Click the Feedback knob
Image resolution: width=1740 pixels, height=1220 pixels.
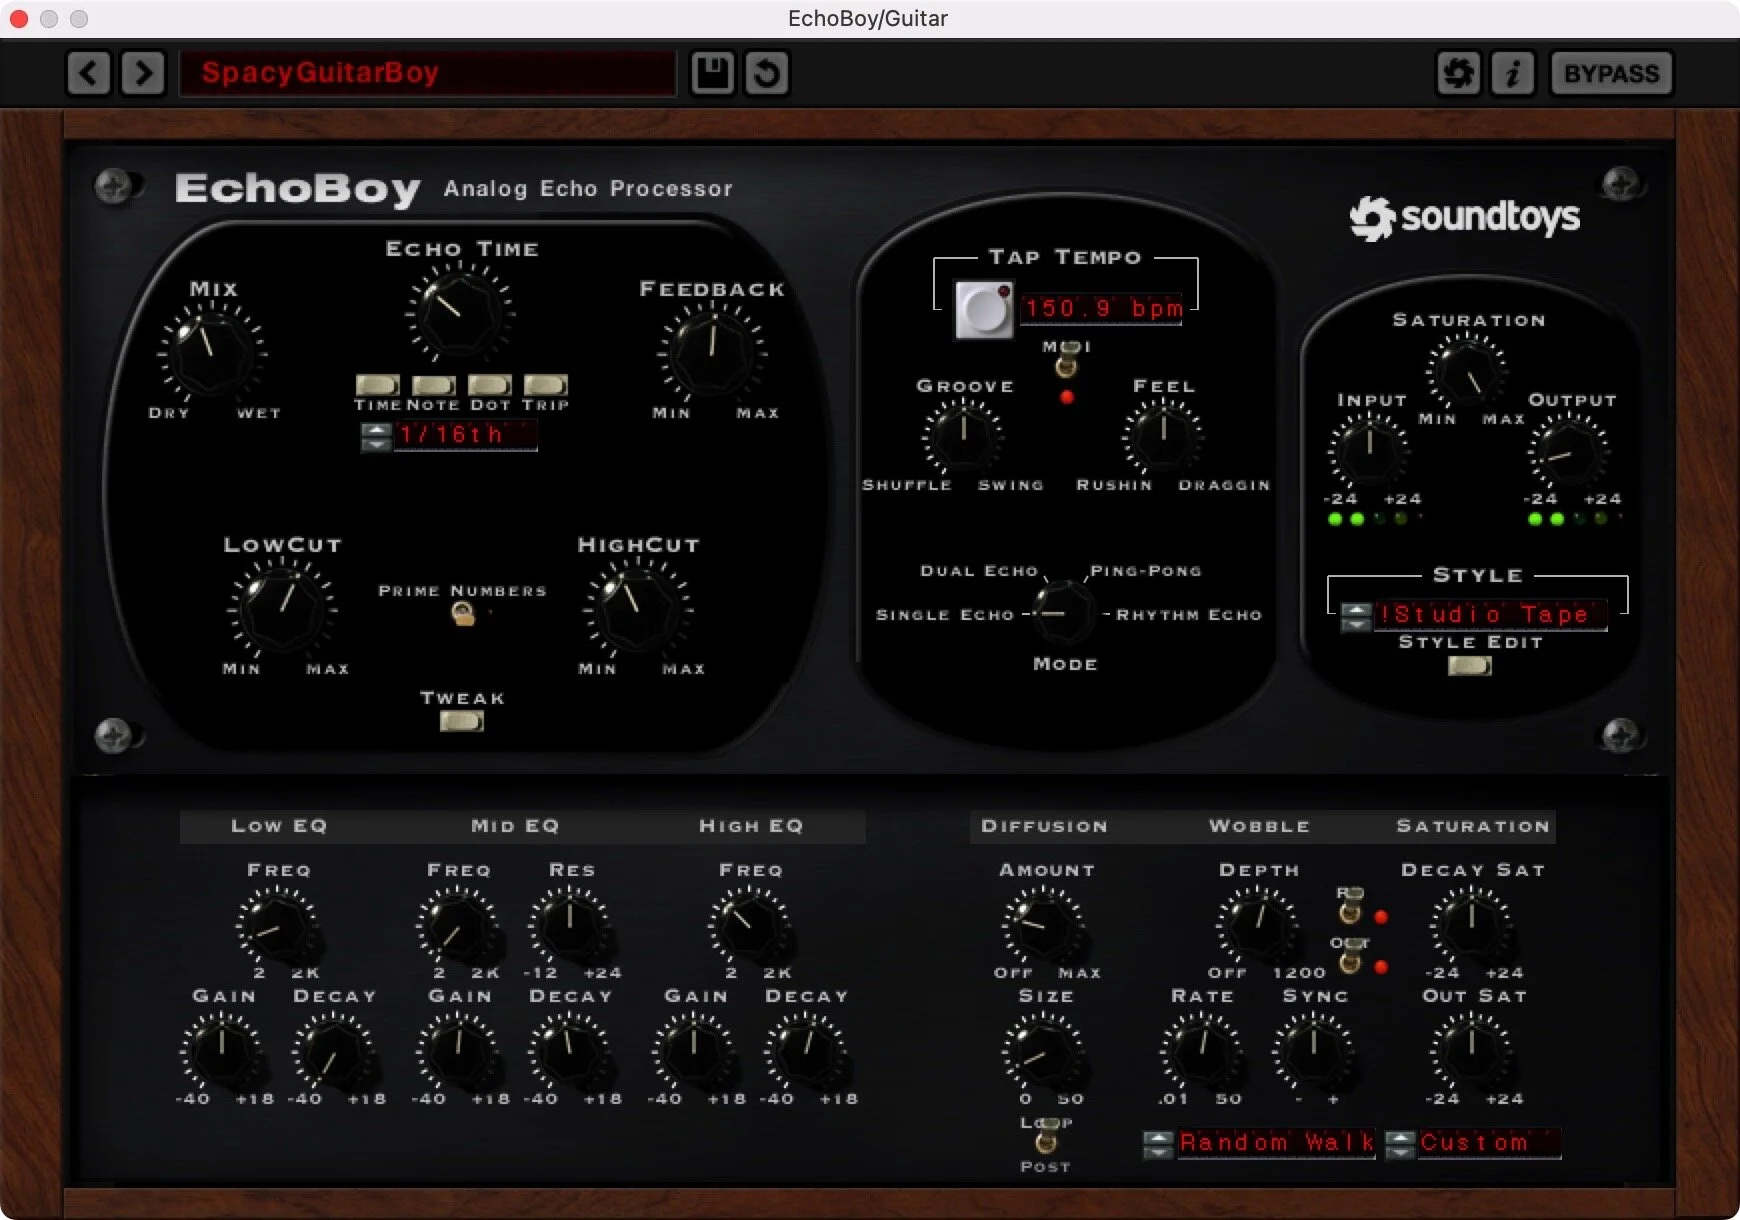point(712,351)
